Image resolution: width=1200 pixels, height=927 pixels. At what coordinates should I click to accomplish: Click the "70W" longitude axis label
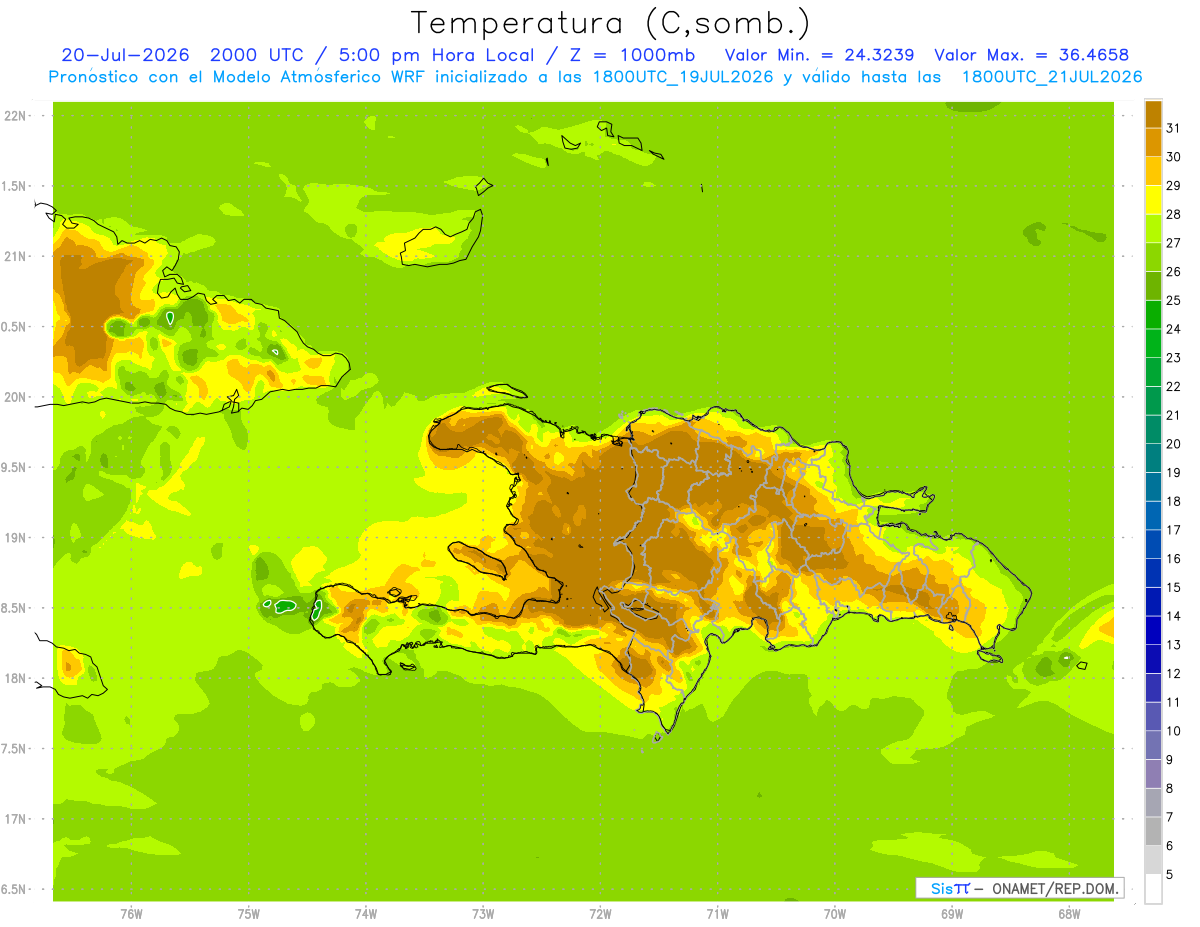pos(835,914)
